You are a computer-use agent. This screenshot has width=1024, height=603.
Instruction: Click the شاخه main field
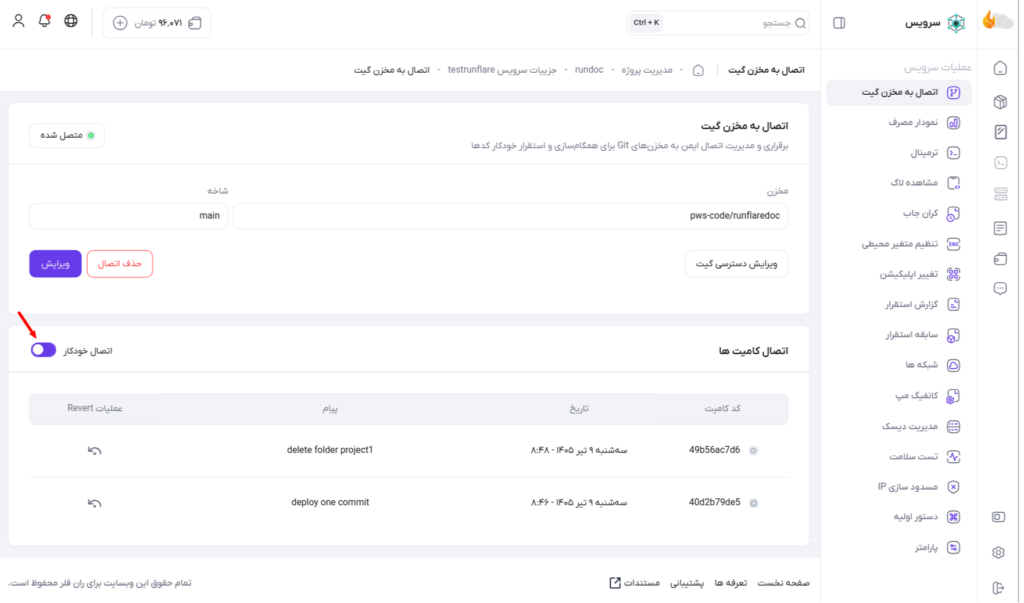(129, 216)
